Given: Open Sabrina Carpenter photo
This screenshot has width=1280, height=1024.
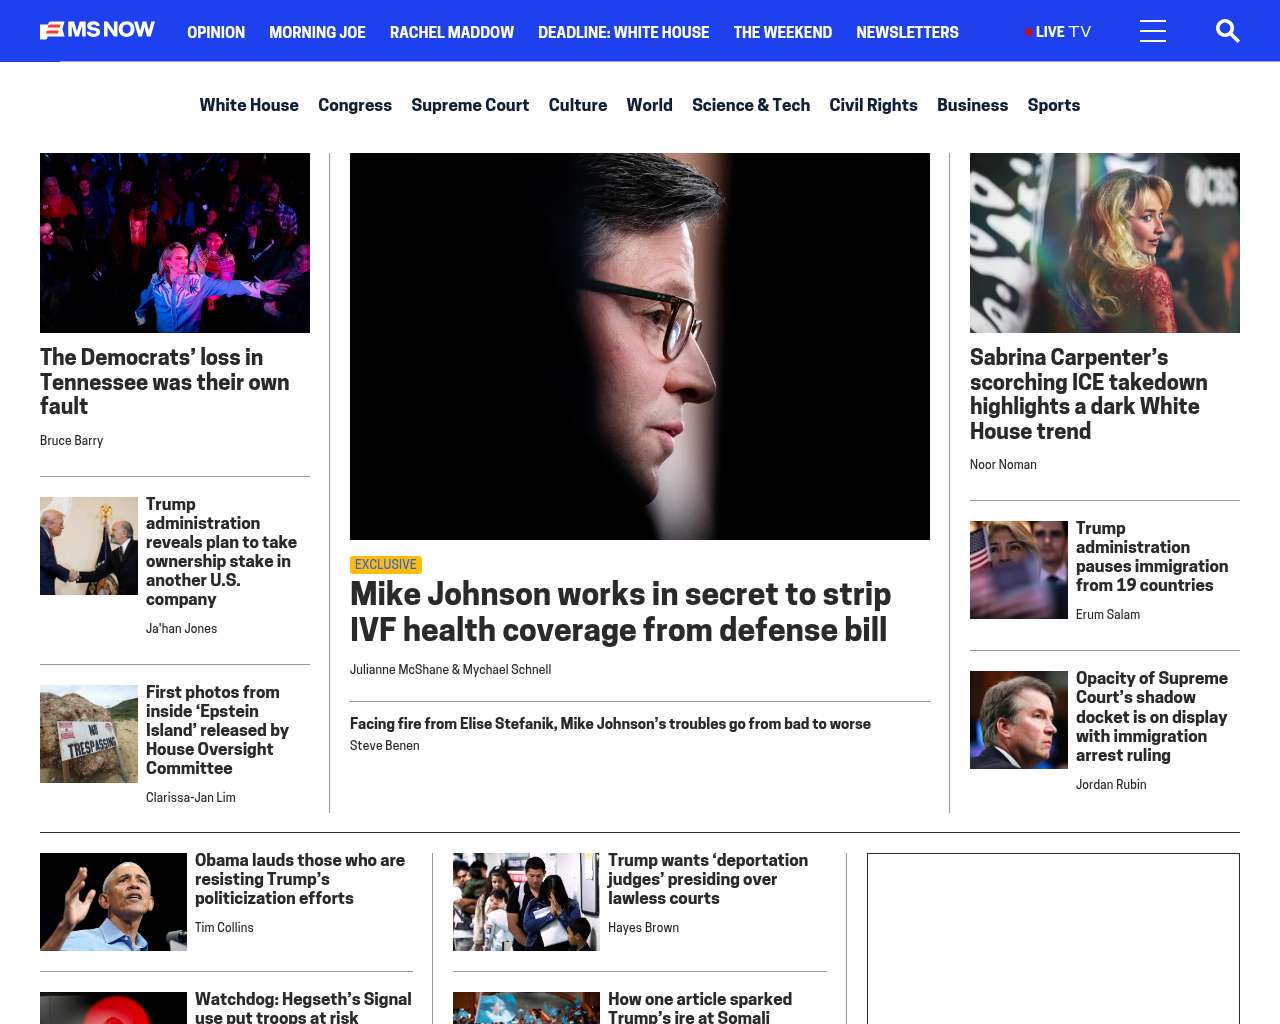Looking at the screenshot, I should (1105, 243).
